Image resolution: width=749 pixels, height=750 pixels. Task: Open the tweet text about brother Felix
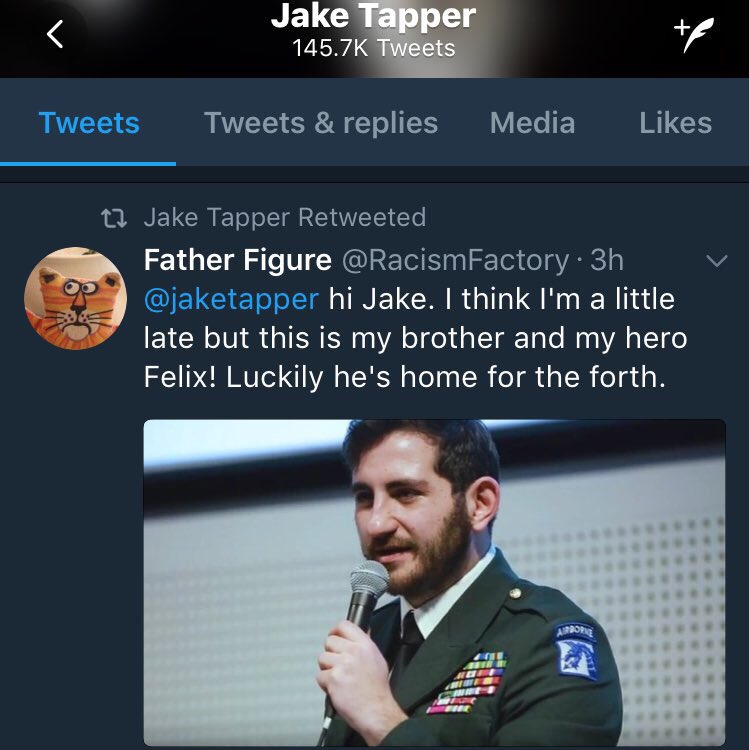point(415,338)
